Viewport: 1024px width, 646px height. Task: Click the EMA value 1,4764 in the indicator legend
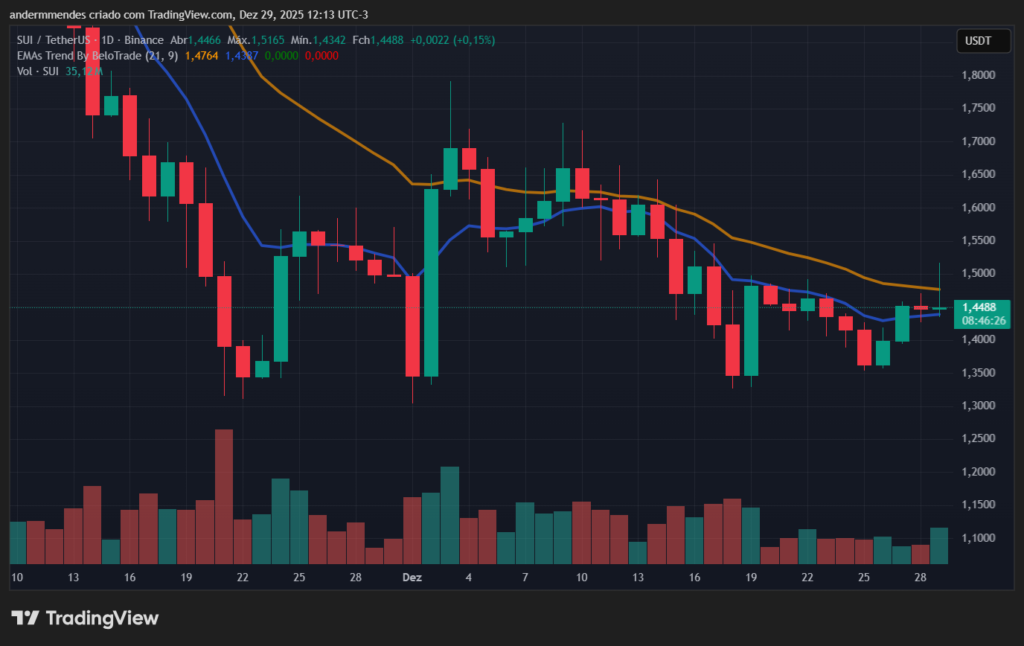(200, 56)
